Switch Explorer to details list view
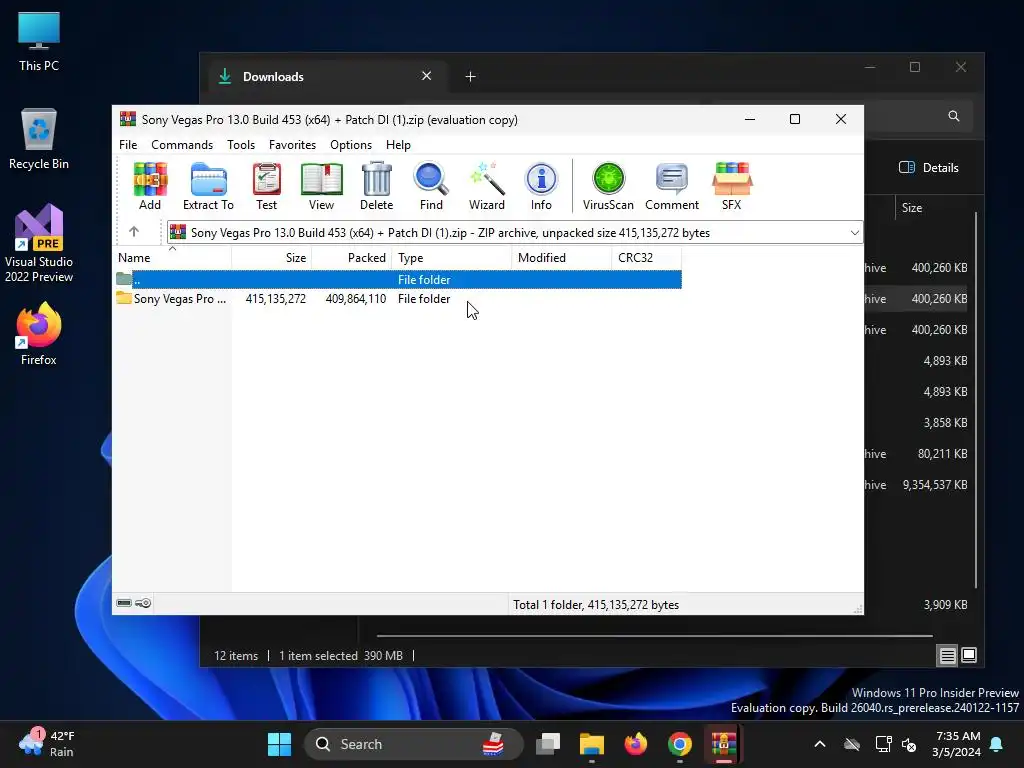The height and width of the screenshot is (768, 1024). [x=948, y=655]
